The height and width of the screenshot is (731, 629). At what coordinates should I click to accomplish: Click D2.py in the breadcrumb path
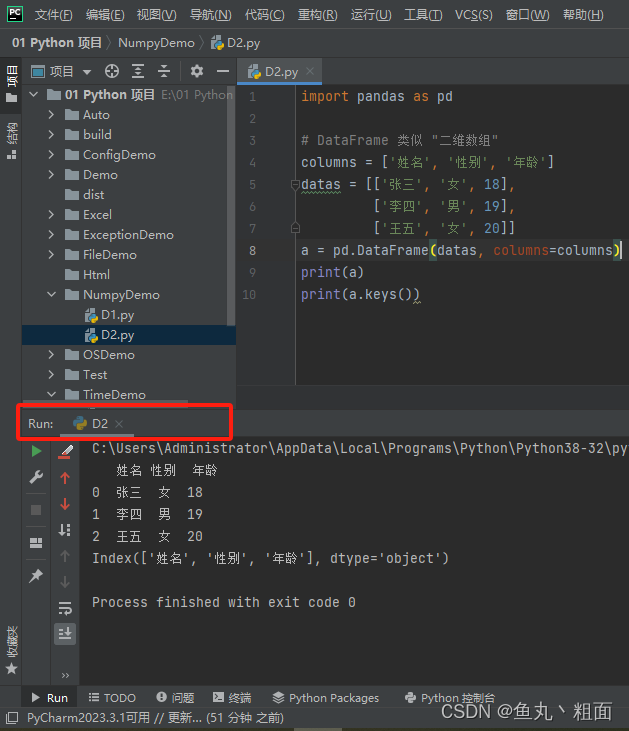tap(236, 43)
